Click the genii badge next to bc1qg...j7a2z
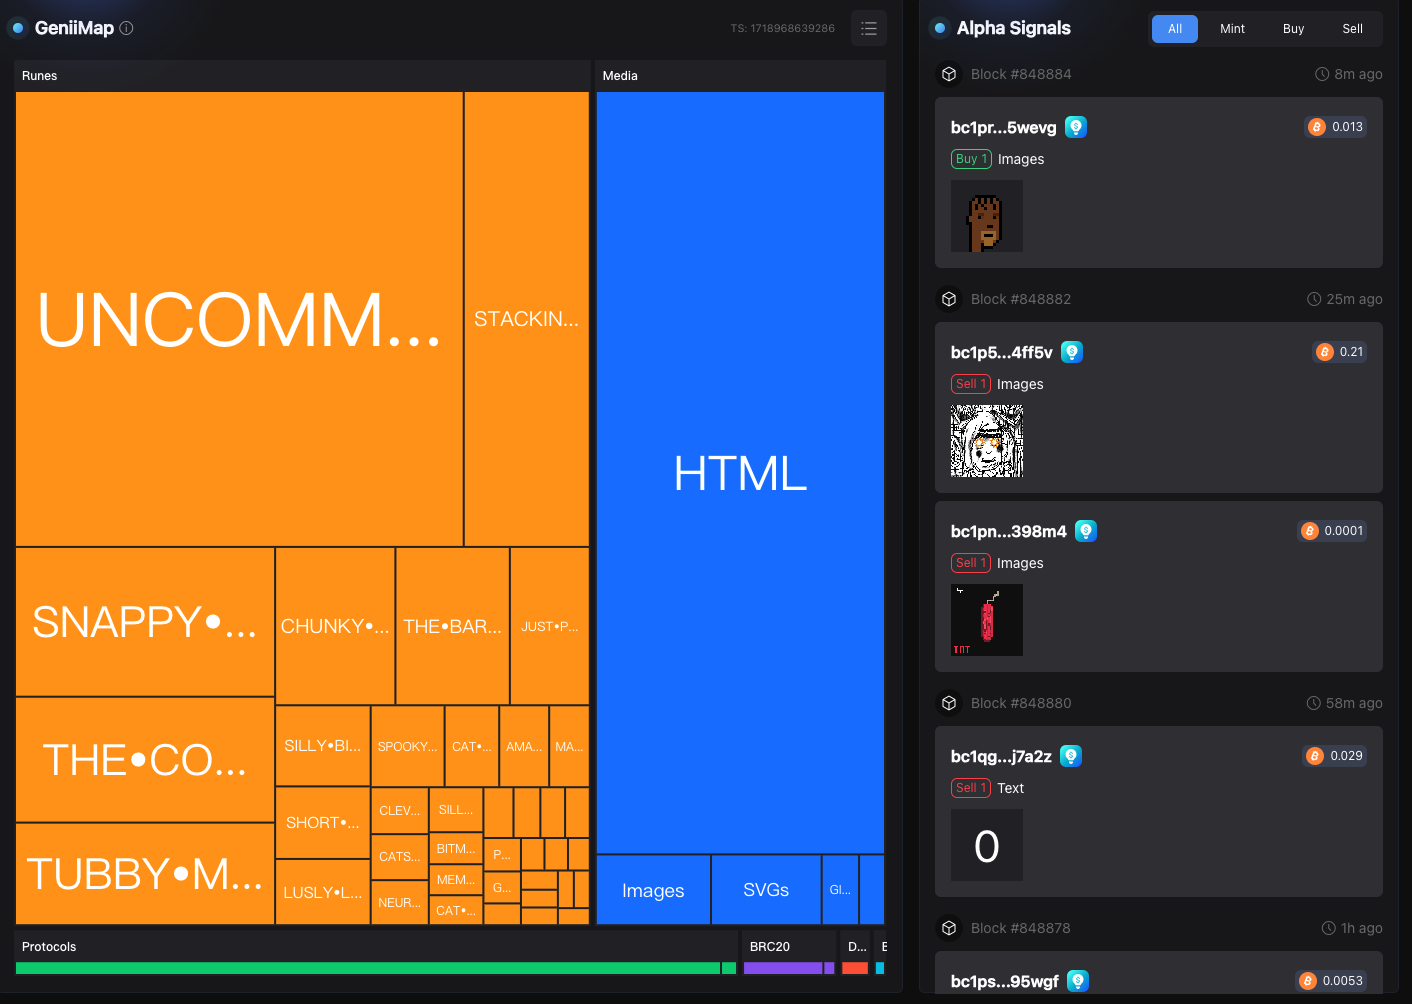Image resolution: width=1412 pixels, height=1004 pixels. (x=1070, y=756)
